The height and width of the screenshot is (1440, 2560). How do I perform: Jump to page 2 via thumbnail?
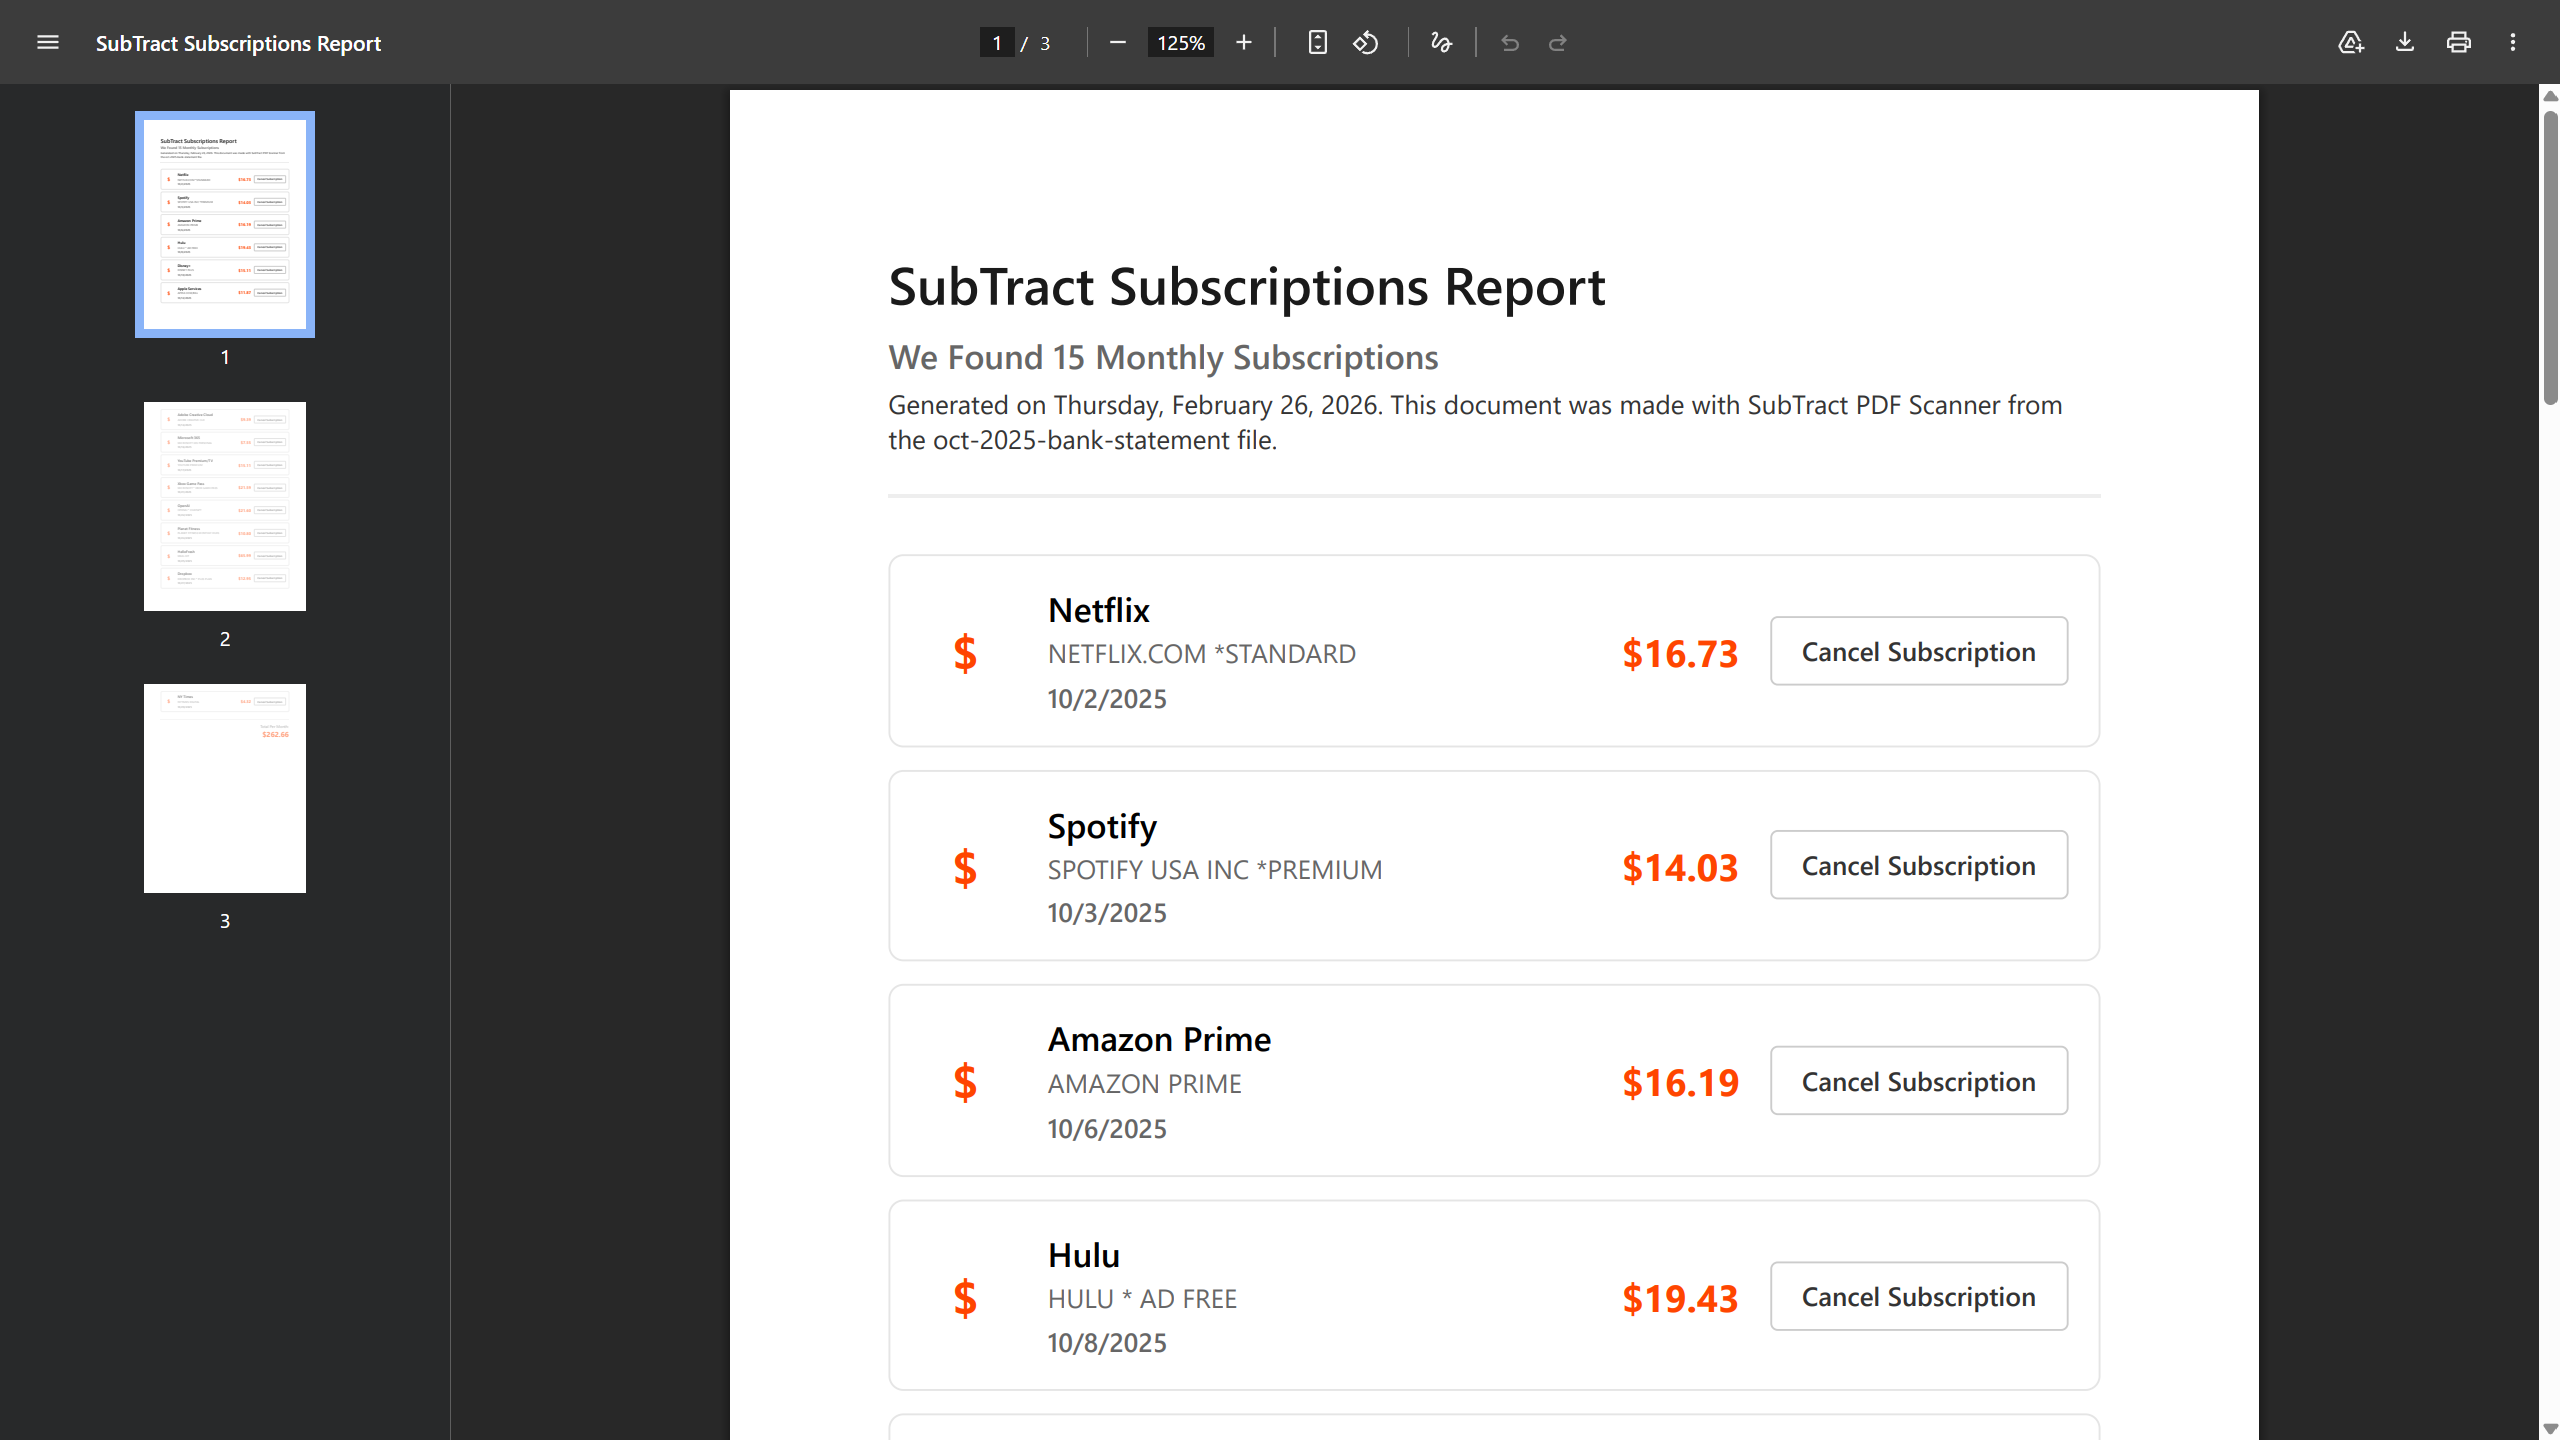pos(224,505)
